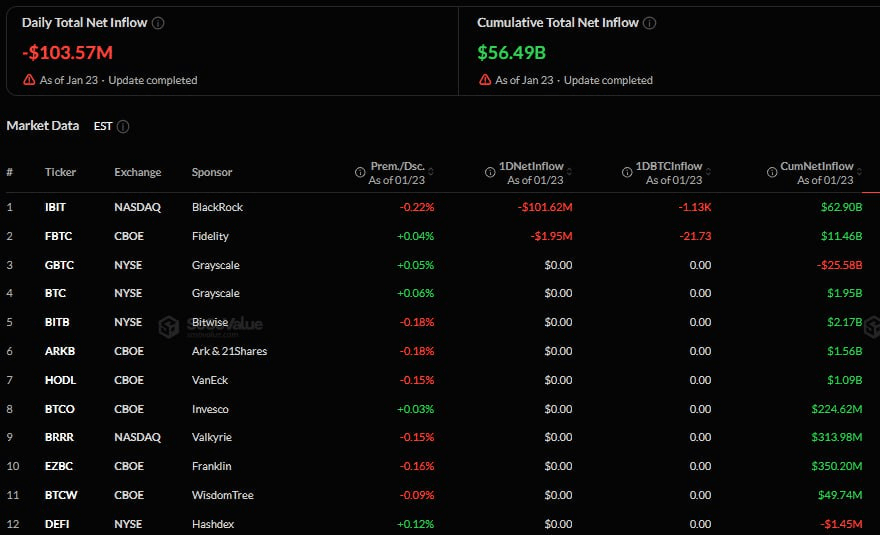Click the -$101.62M IBIT net inflow

tap(545, 207)
